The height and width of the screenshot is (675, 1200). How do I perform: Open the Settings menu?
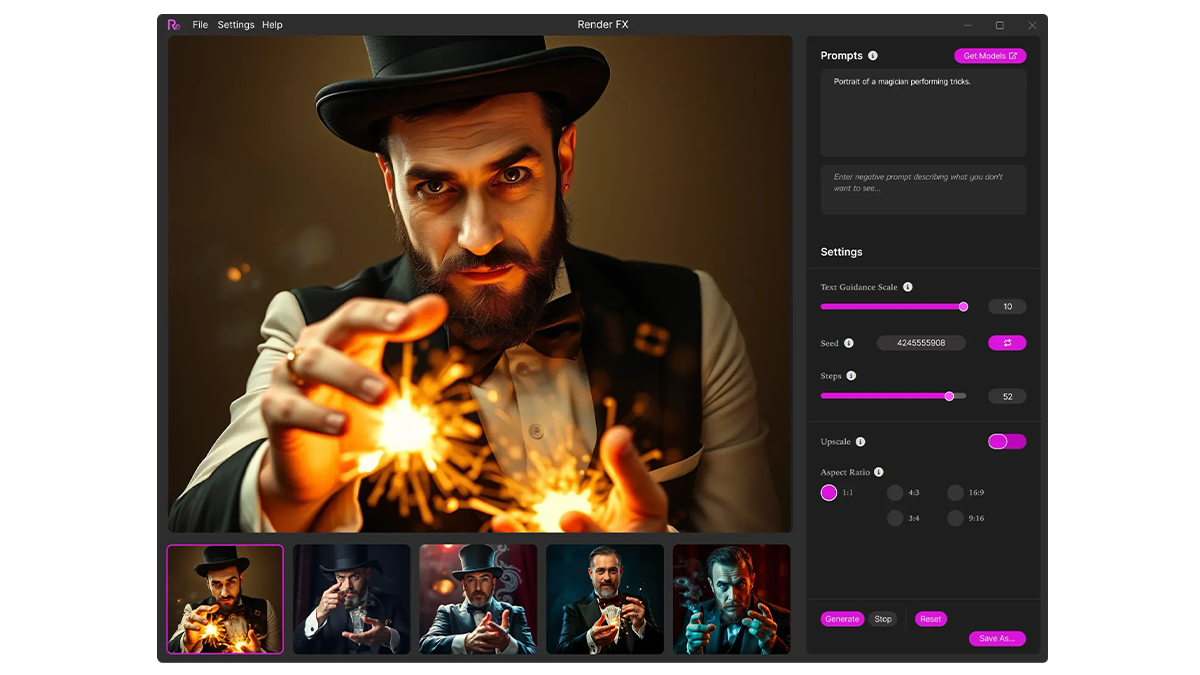(236, 25)
